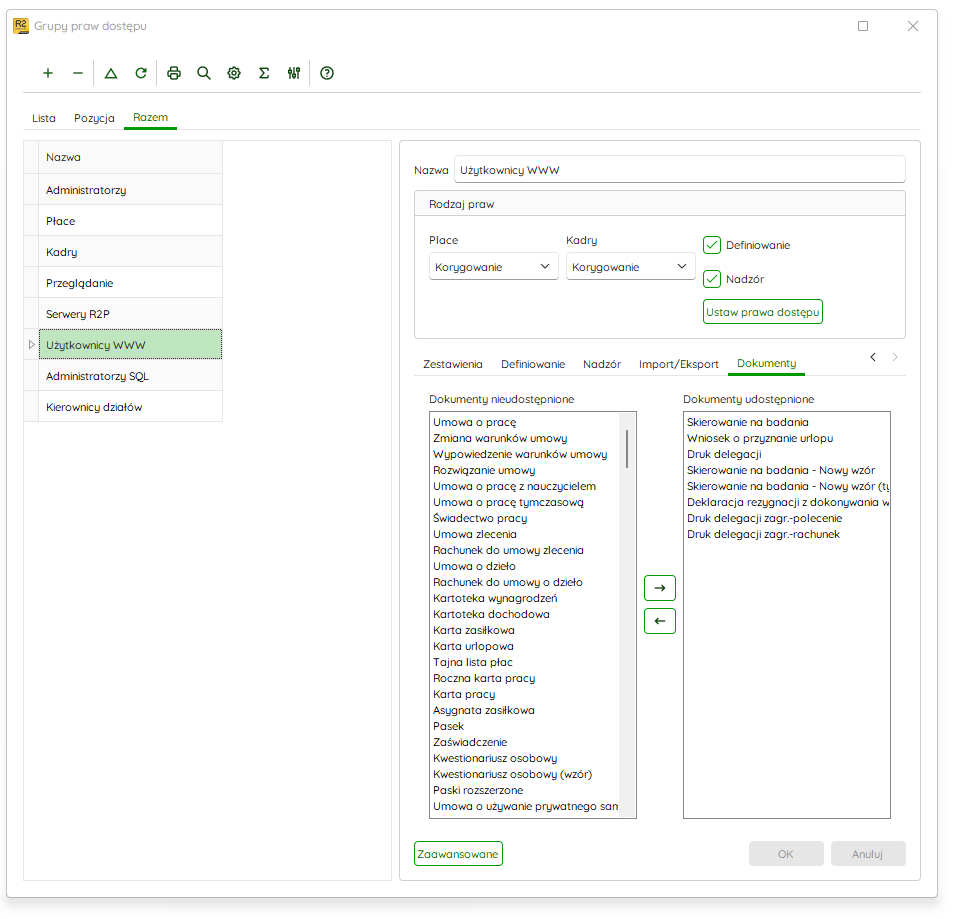Image resolution: width=953 pixels, height=919 pixels.
Task: Click into the Nazwa input field
Action: [x=679, y=170]
